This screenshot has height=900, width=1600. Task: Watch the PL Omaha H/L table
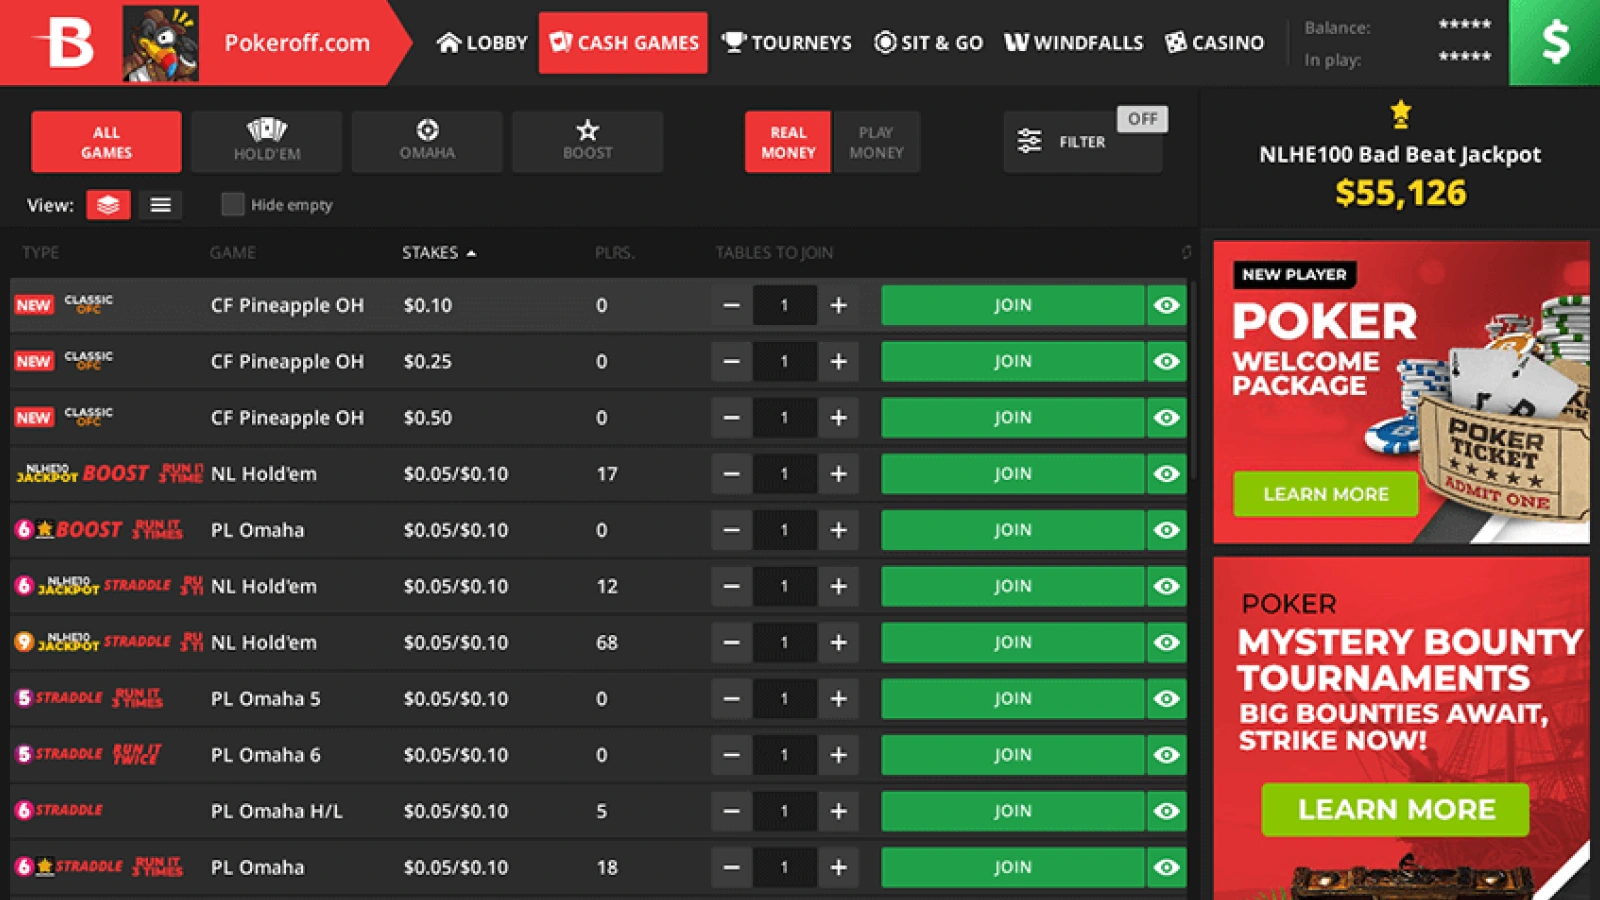(x=1166, y=811)
